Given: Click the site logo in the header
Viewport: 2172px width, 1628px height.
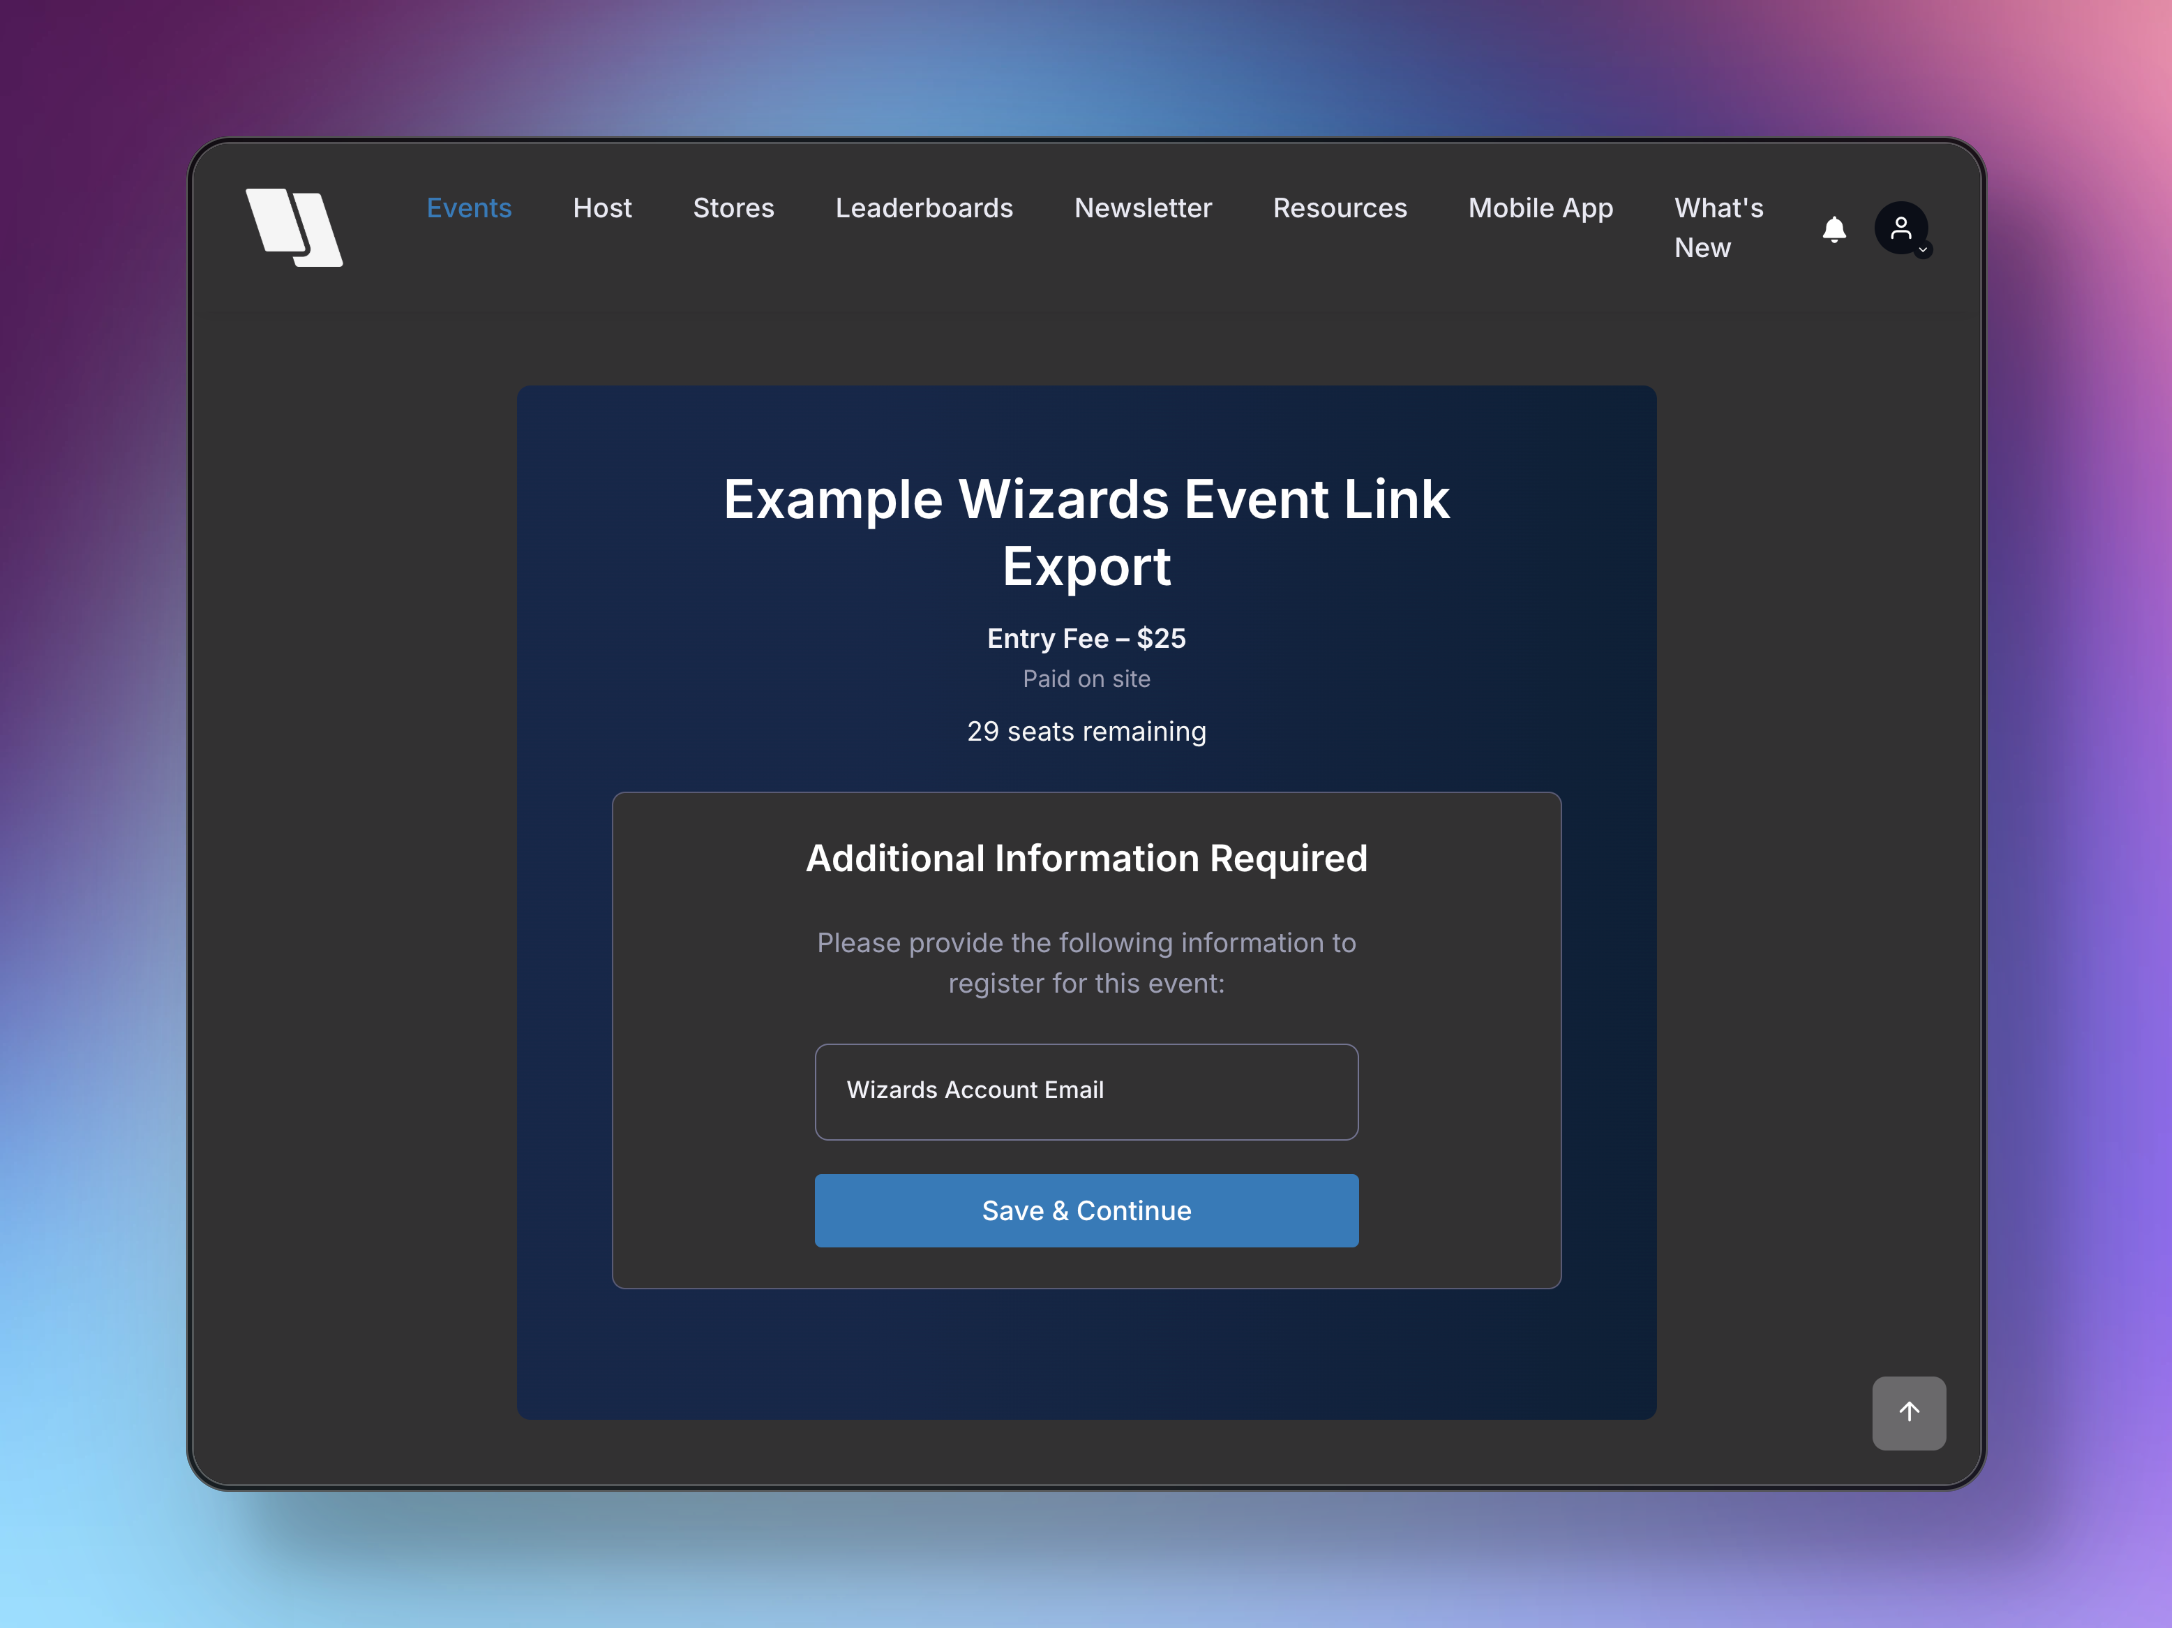Looking at the screenshot, I should [294, 227].
